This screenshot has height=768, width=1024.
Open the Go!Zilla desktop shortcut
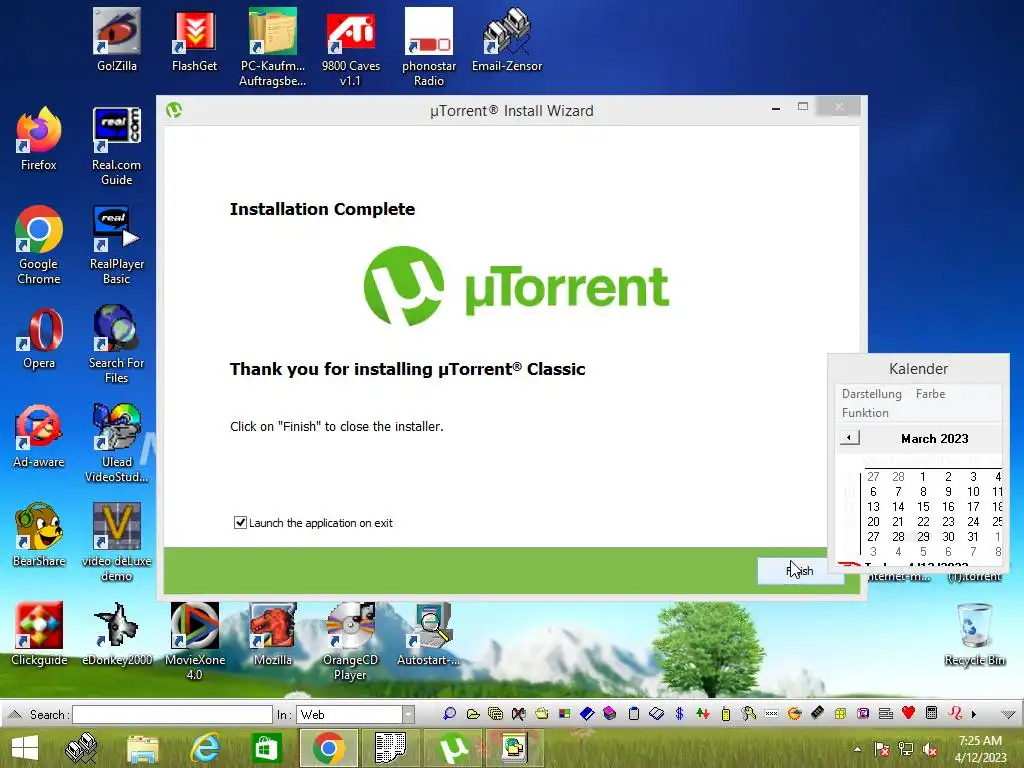pyautogui.click(x=116, y=40)
